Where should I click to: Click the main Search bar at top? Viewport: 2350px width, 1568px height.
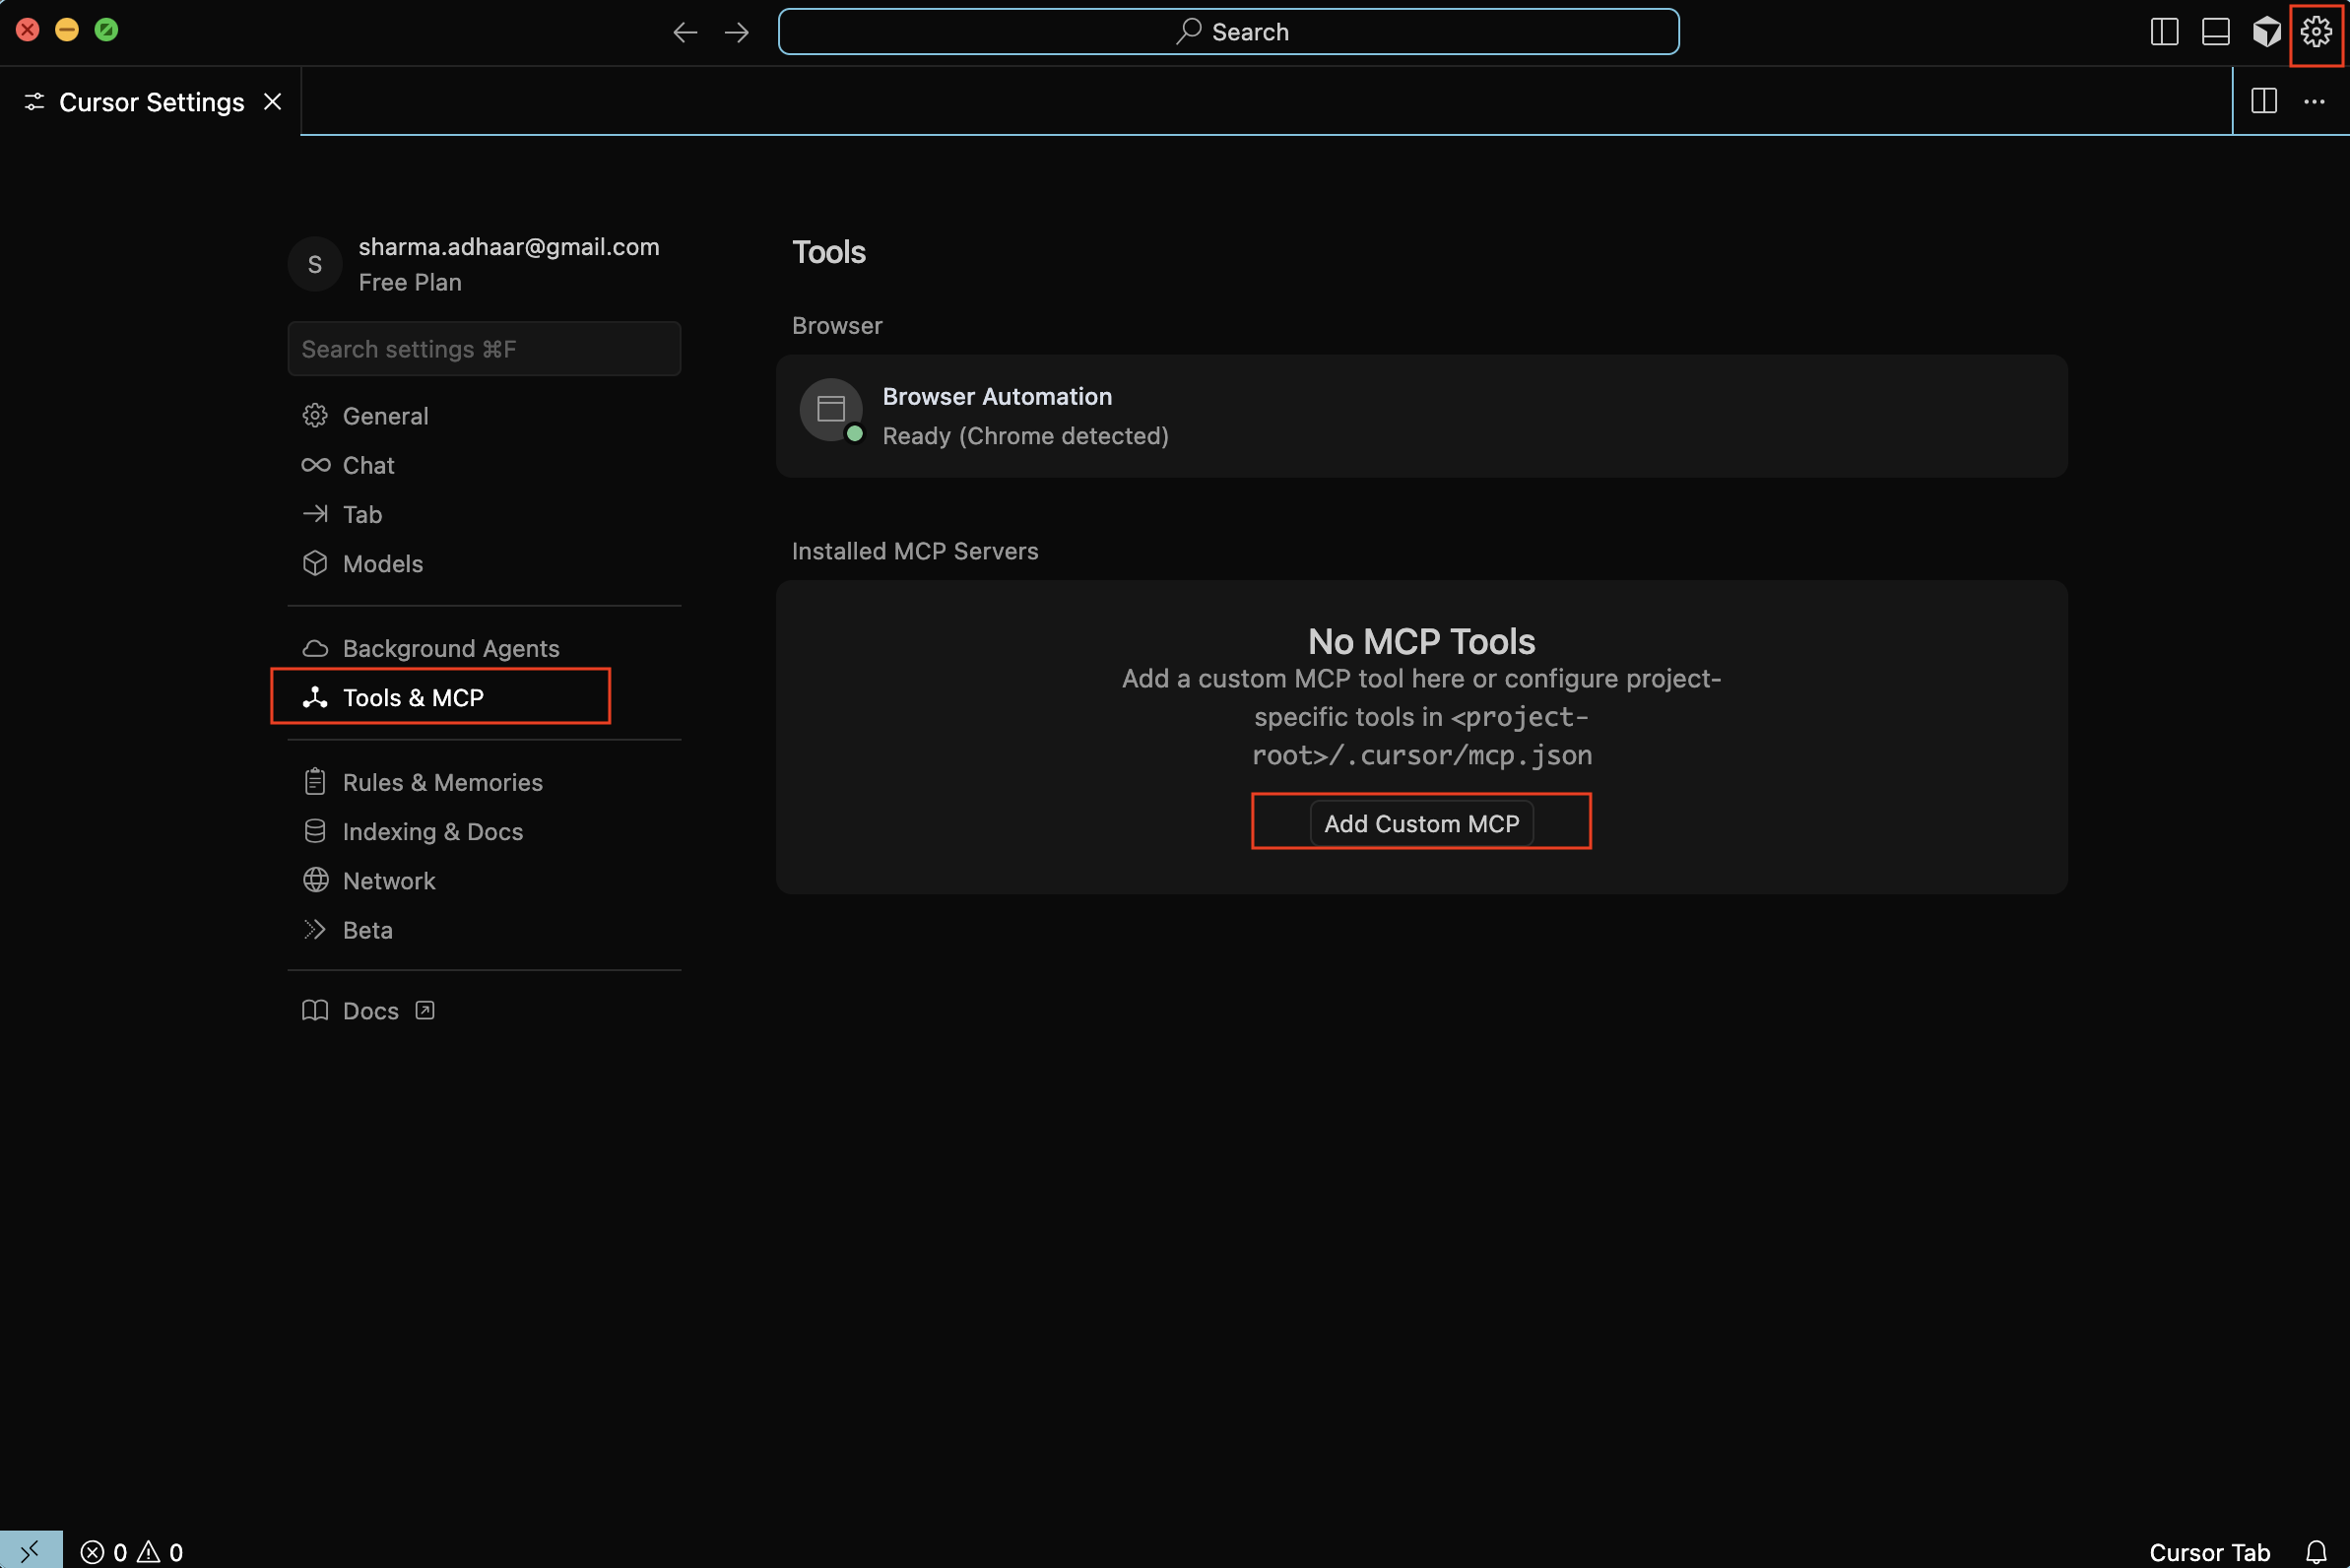point(1228,31)
